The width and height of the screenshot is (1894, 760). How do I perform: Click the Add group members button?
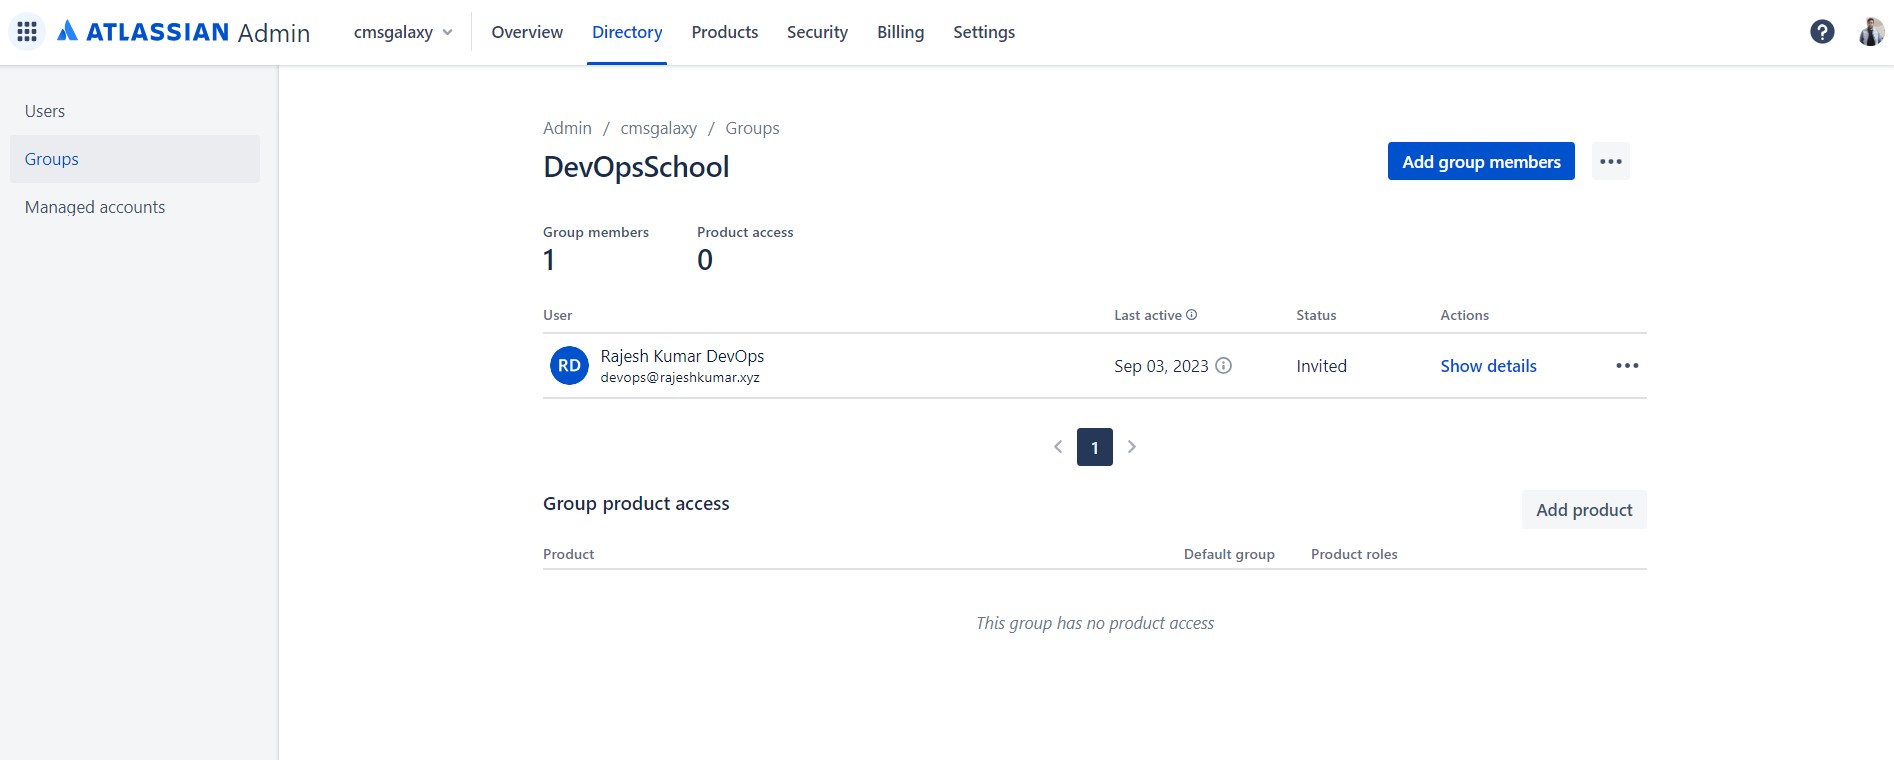(1481, 161)
